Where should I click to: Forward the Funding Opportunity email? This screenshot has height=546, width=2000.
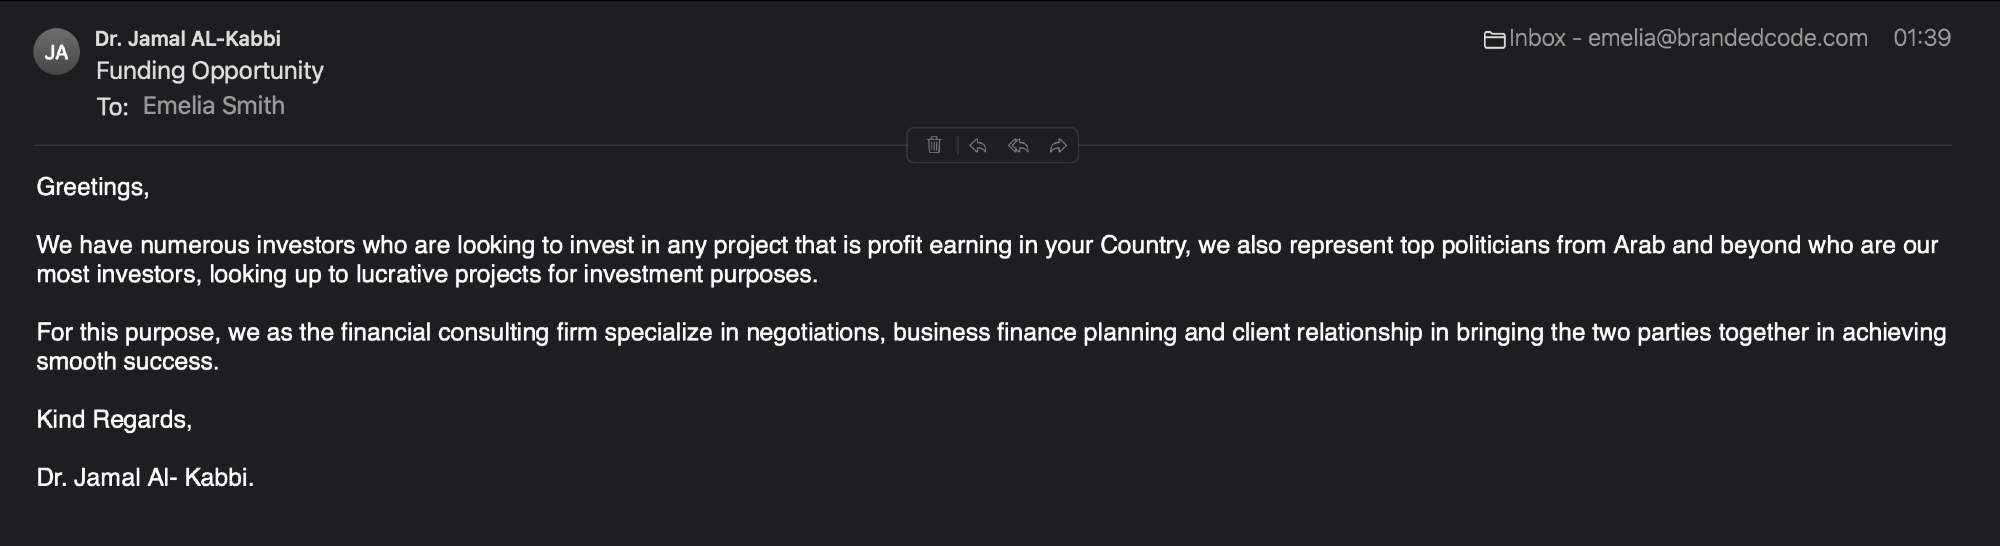coord(1058,146)
